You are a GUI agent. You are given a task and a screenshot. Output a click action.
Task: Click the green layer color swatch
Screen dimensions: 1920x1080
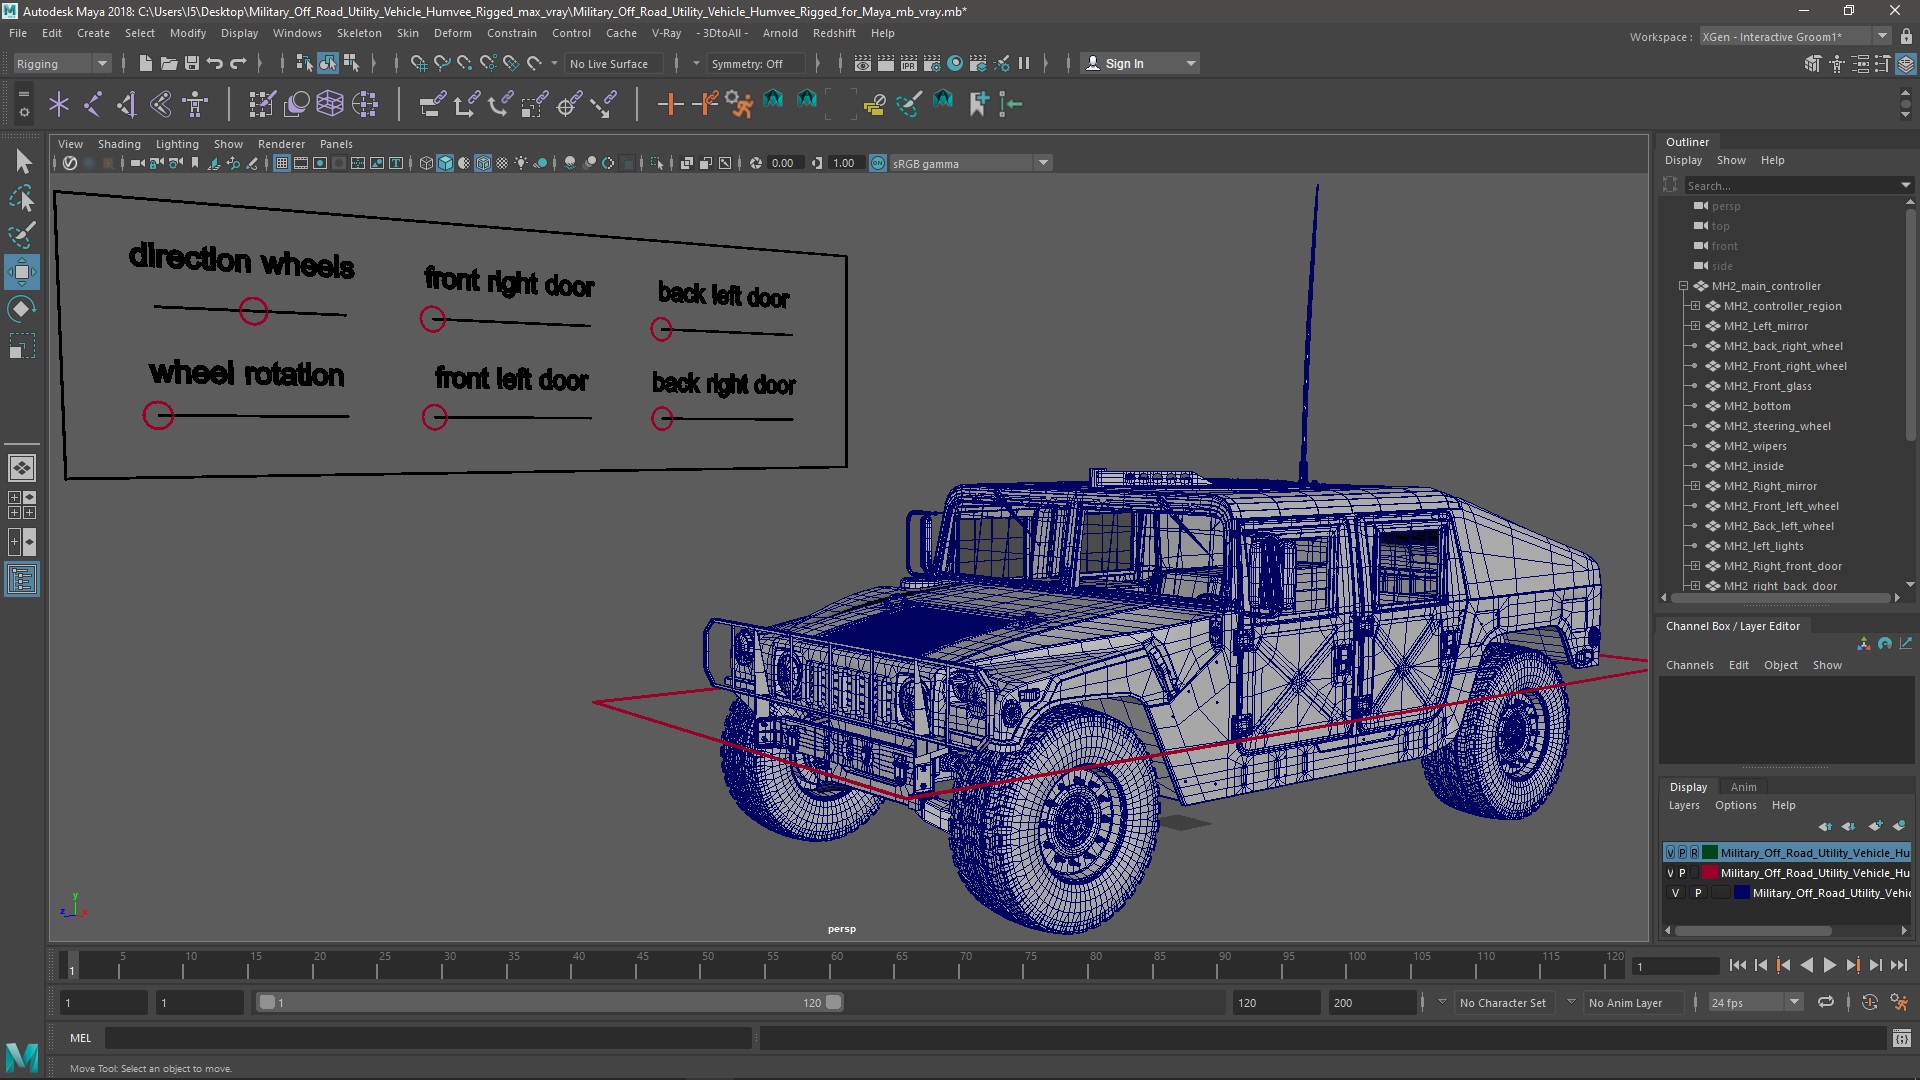(1710, 853)
